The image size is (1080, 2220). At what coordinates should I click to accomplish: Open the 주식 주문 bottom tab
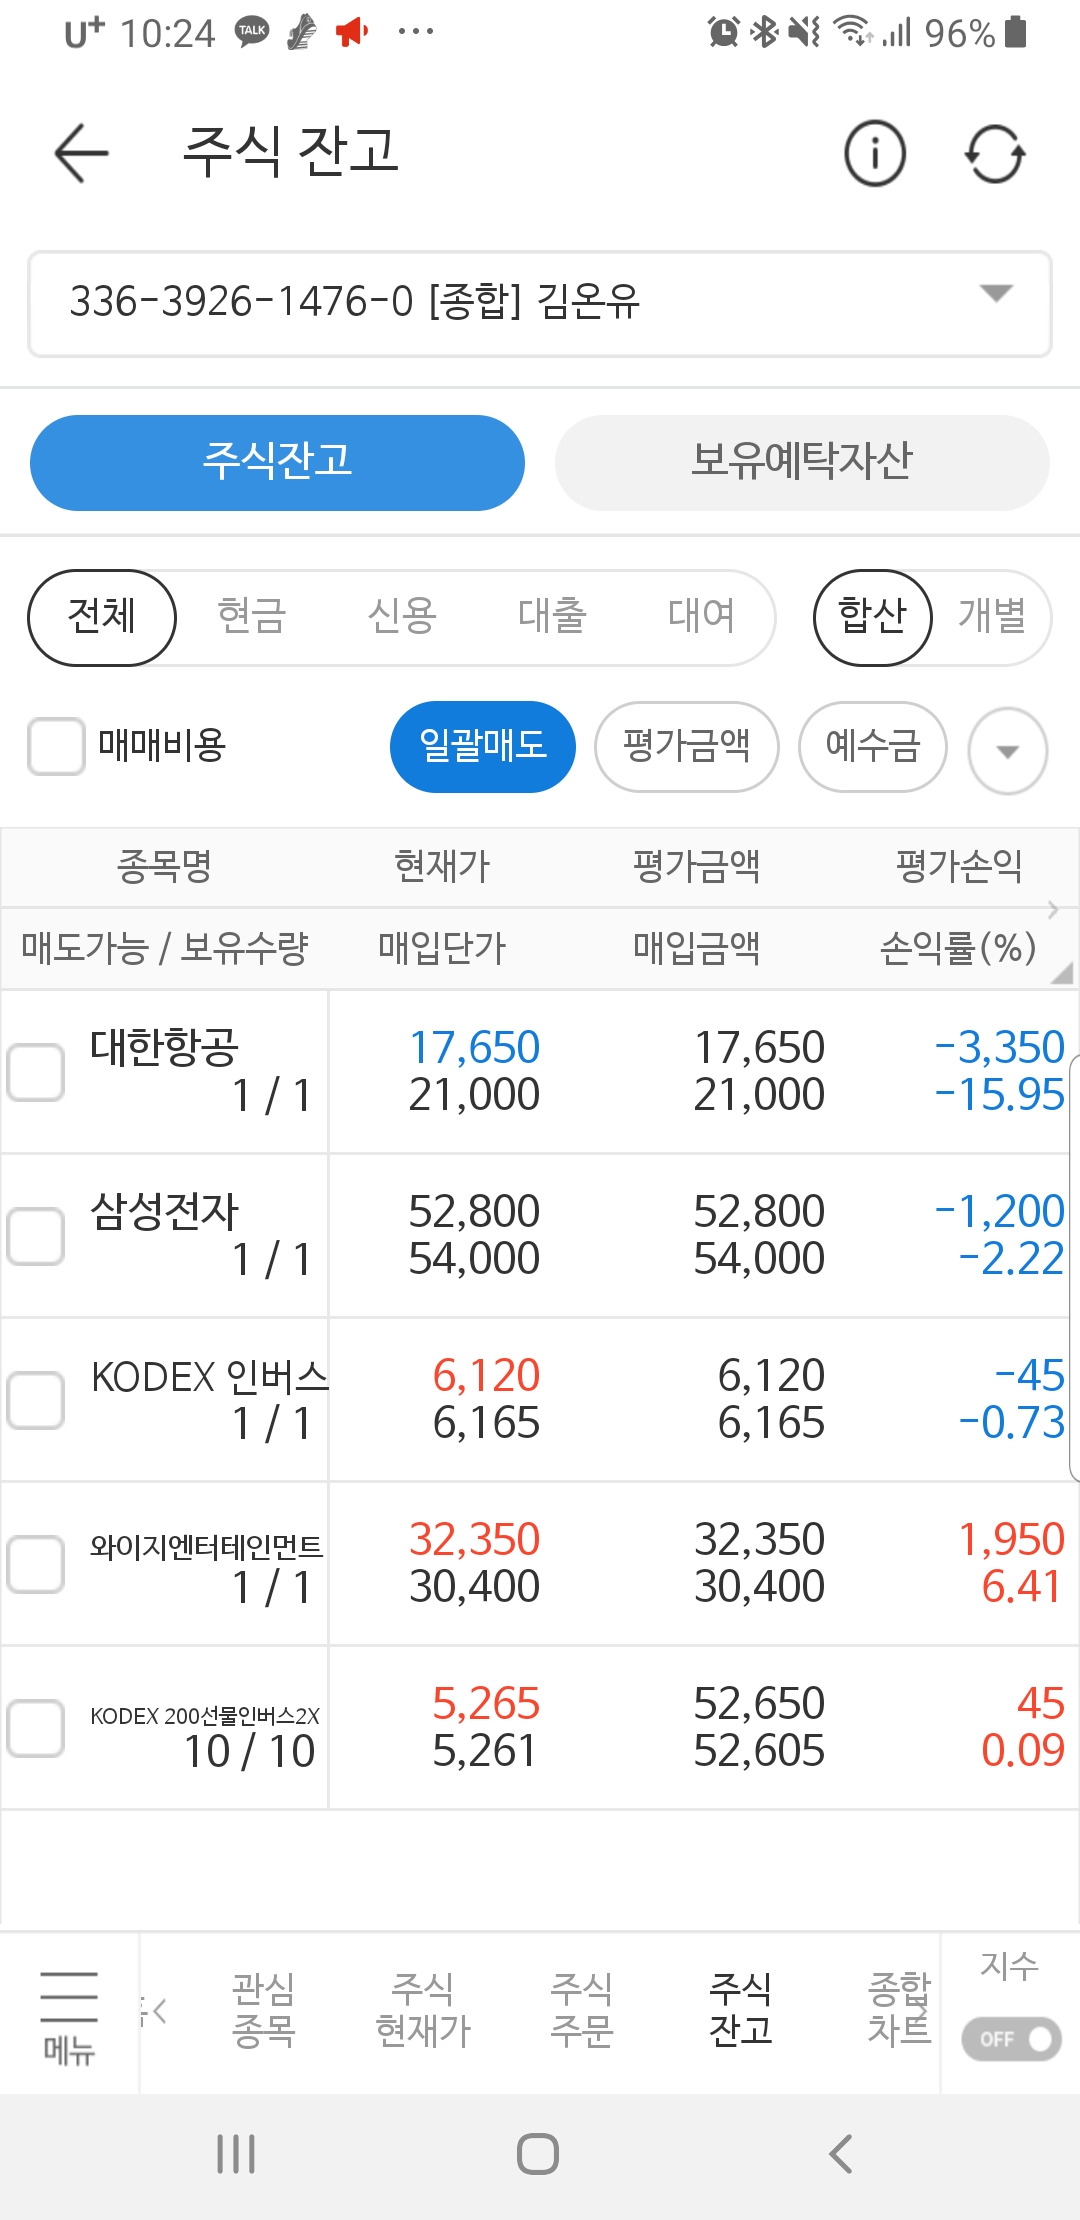(x=581, y=2010)
